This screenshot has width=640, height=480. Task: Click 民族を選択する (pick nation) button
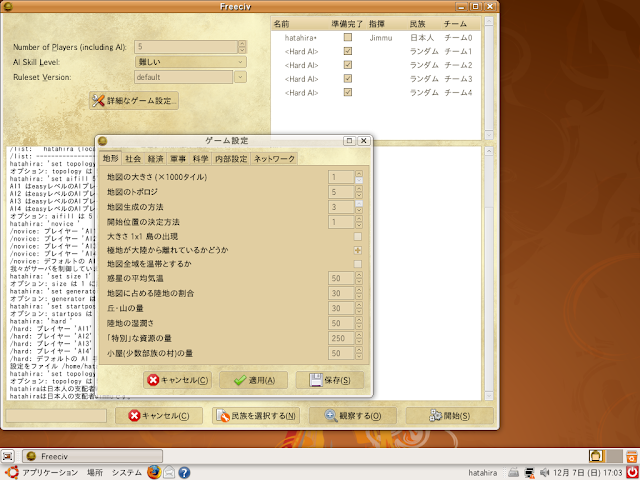256,416
